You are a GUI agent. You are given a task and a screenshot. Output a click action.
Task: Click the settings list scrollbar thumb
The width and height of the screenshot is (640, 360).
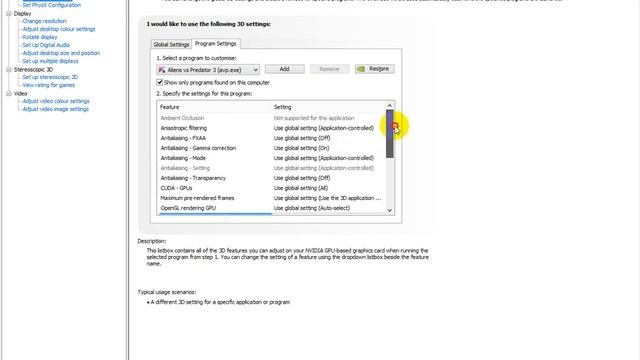390,133
